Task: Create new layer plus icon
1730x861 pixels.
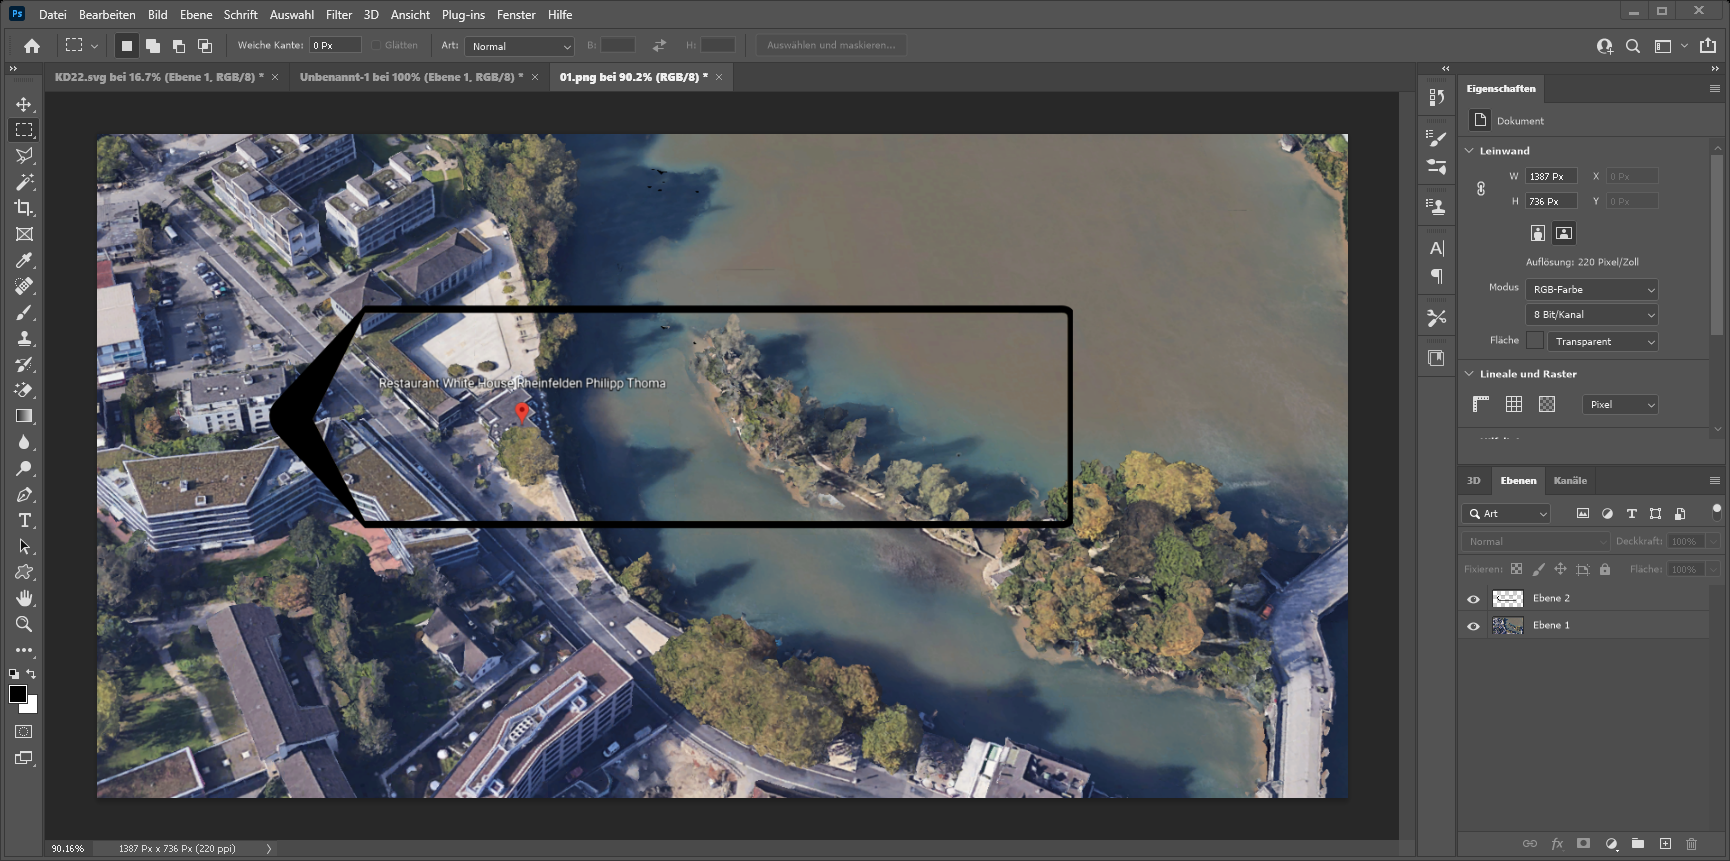Action: (1665, 844)
